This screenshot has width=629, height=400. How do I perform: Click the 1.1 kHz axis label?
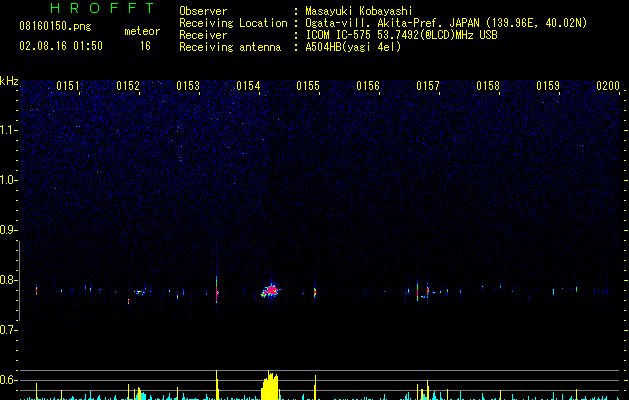tap(9, 130)
